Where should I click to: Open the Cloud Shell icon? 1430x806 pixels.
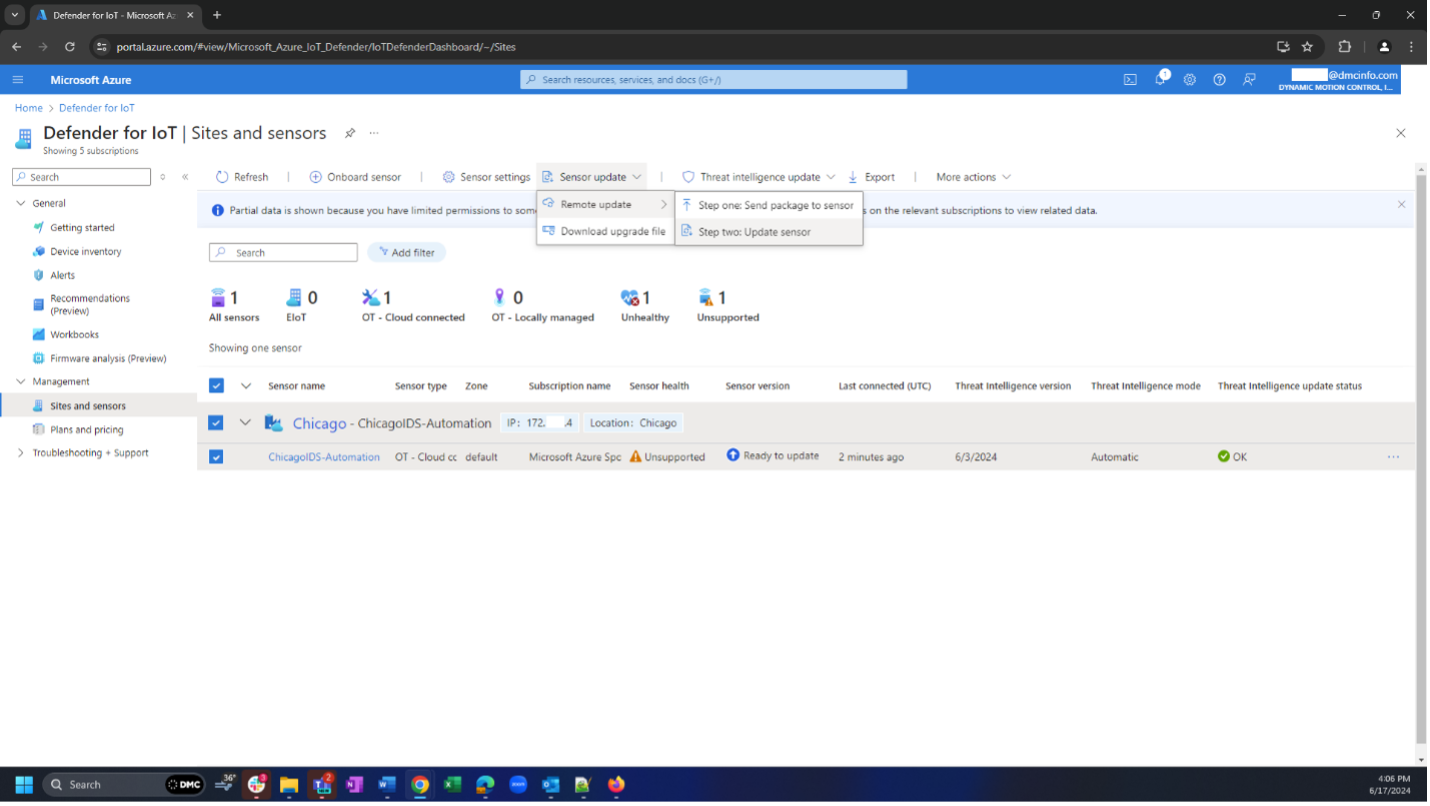[x=1130, y=80]
